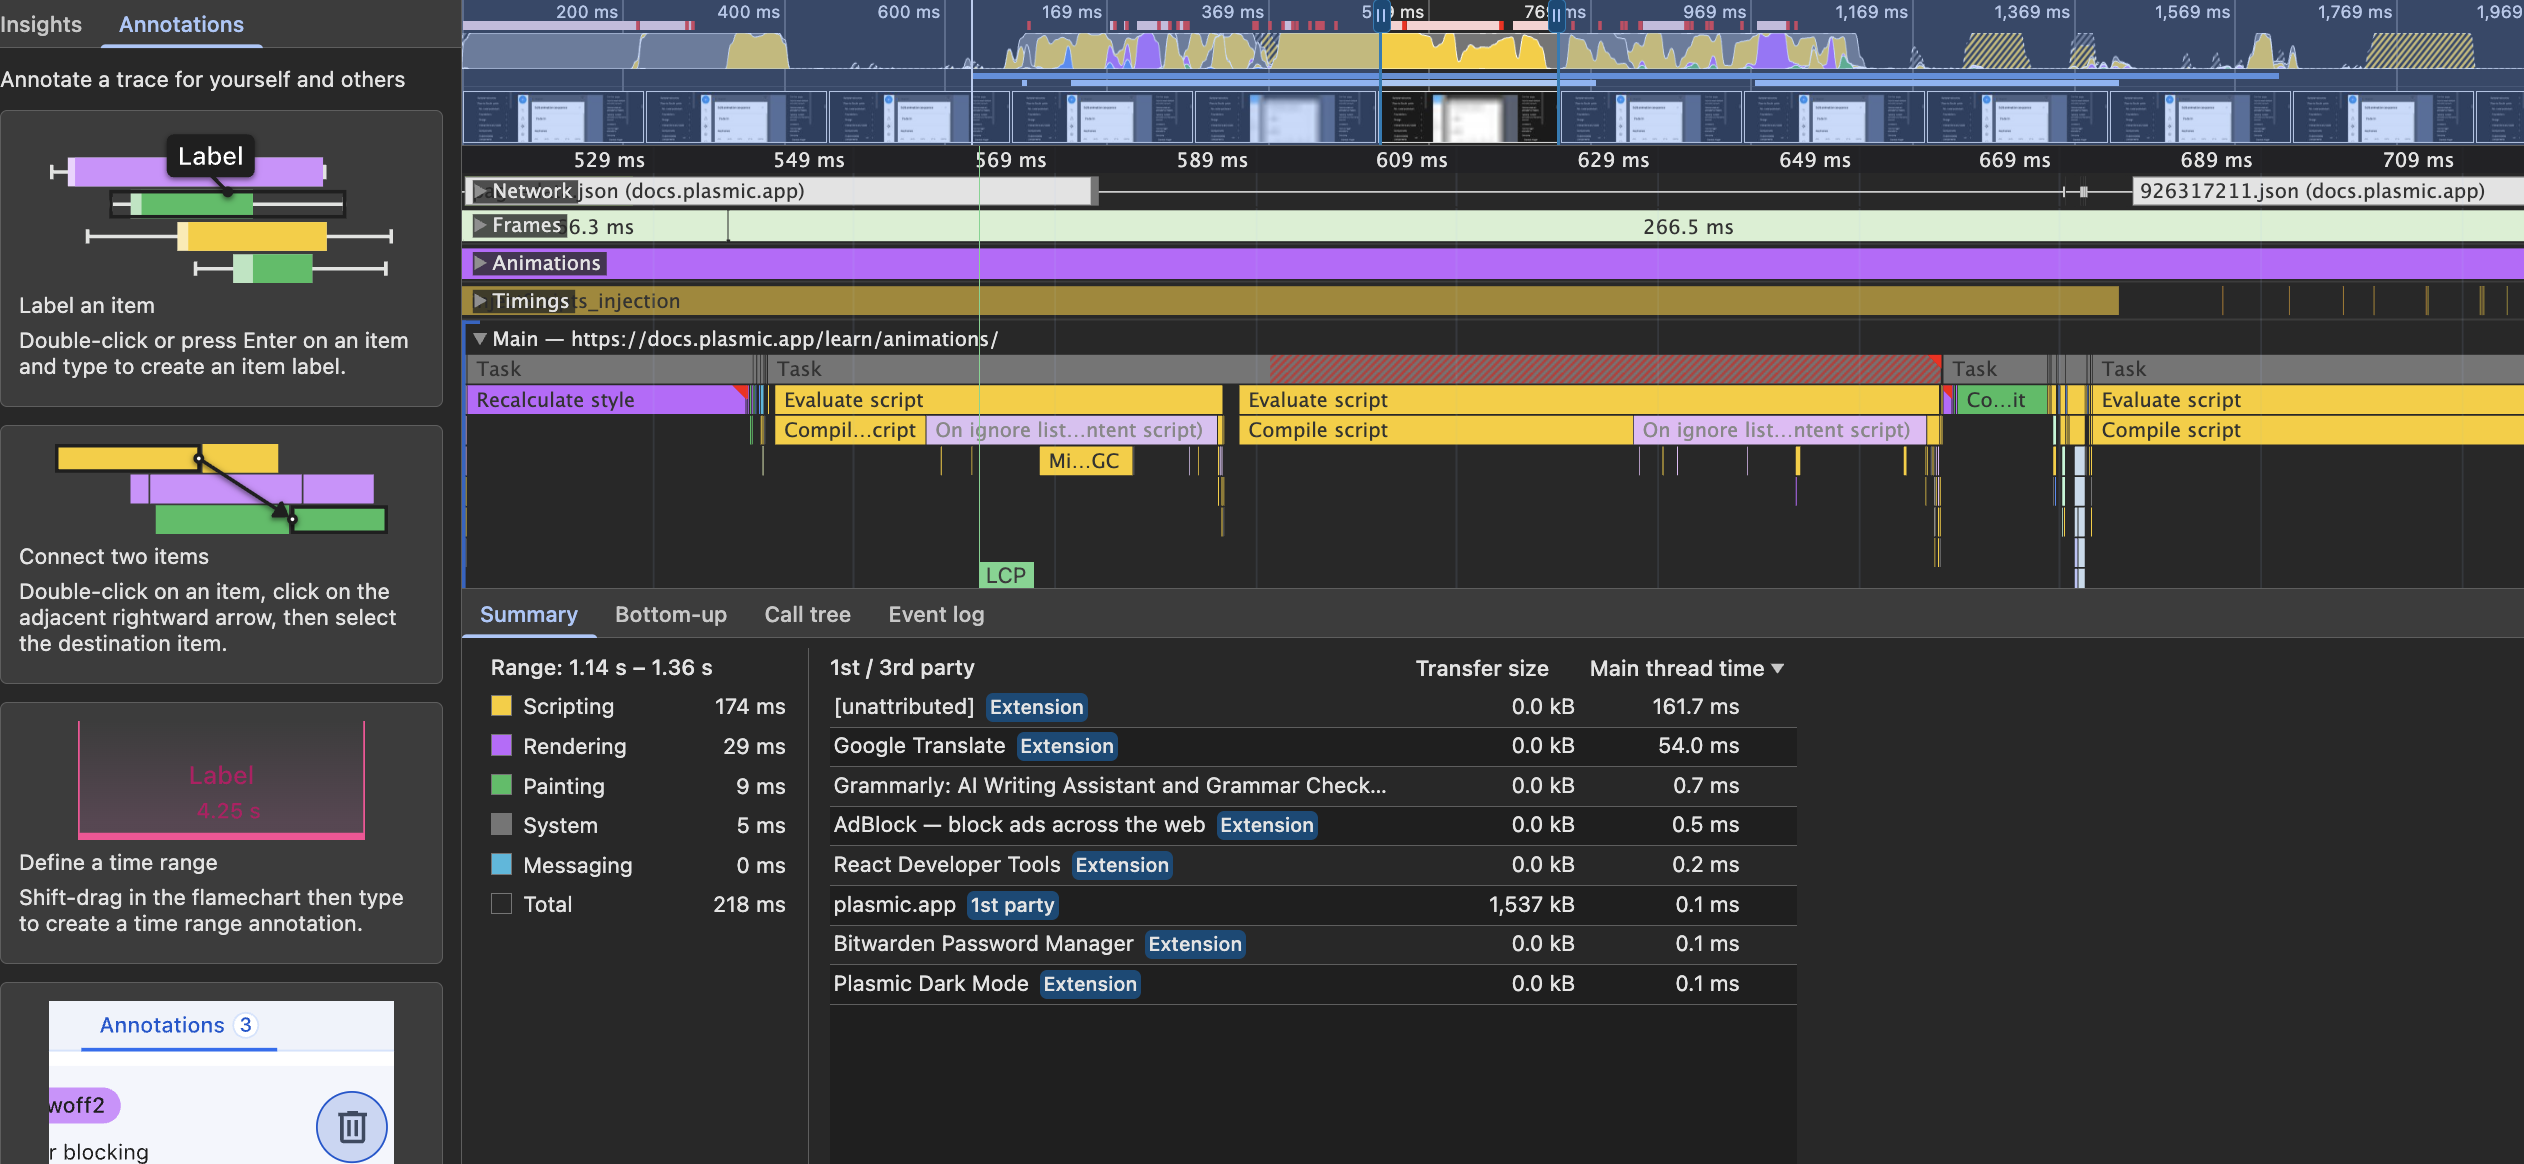This screenshot has height=1164, width=2524.
Task: Click the screenshot thumbnail above 609 ms
Action: click(x=1469, y=117)
